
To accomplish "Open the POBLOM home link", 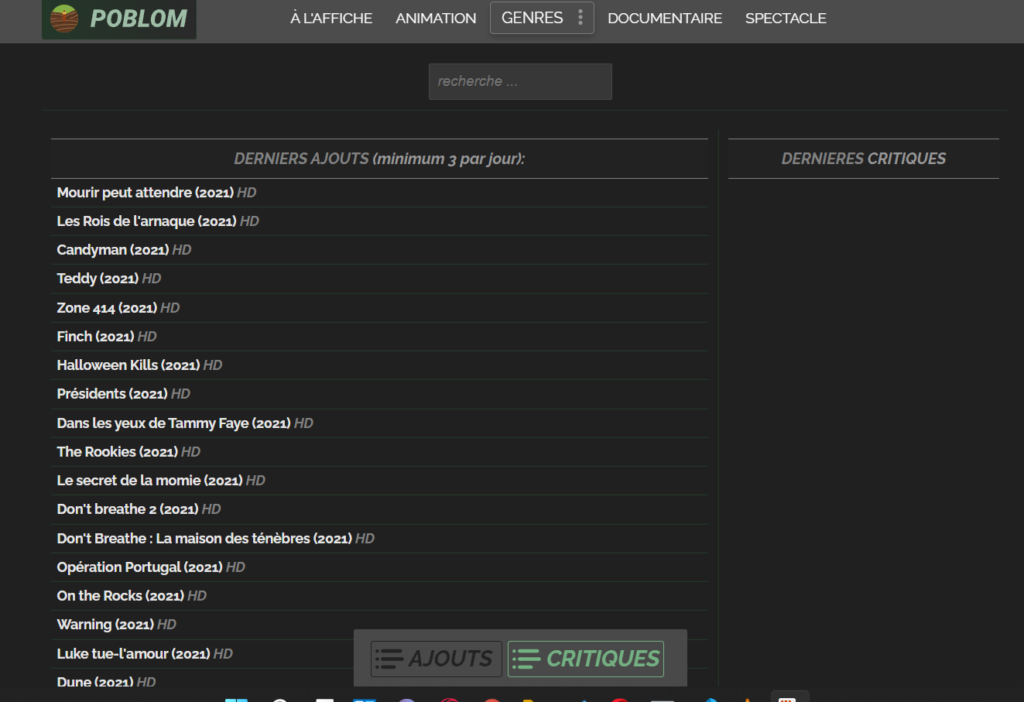I will (119, 19).
